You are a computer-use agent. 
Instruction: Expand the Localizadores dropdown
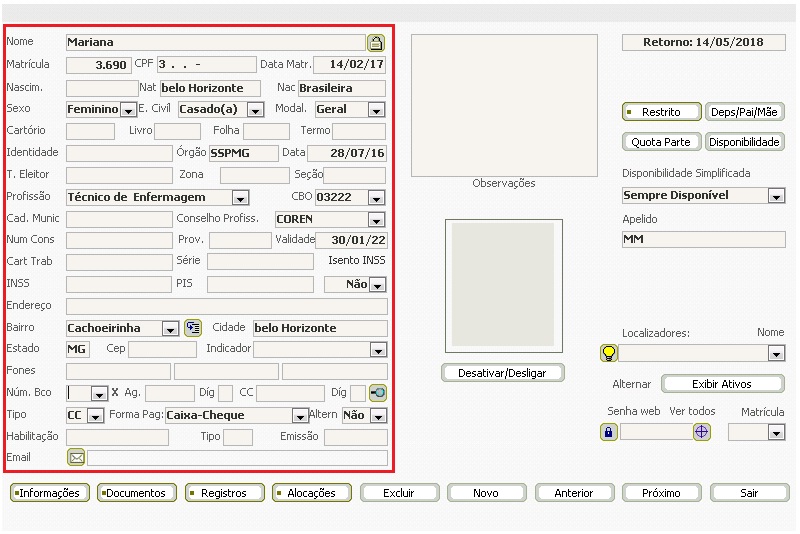coord(777,353)
